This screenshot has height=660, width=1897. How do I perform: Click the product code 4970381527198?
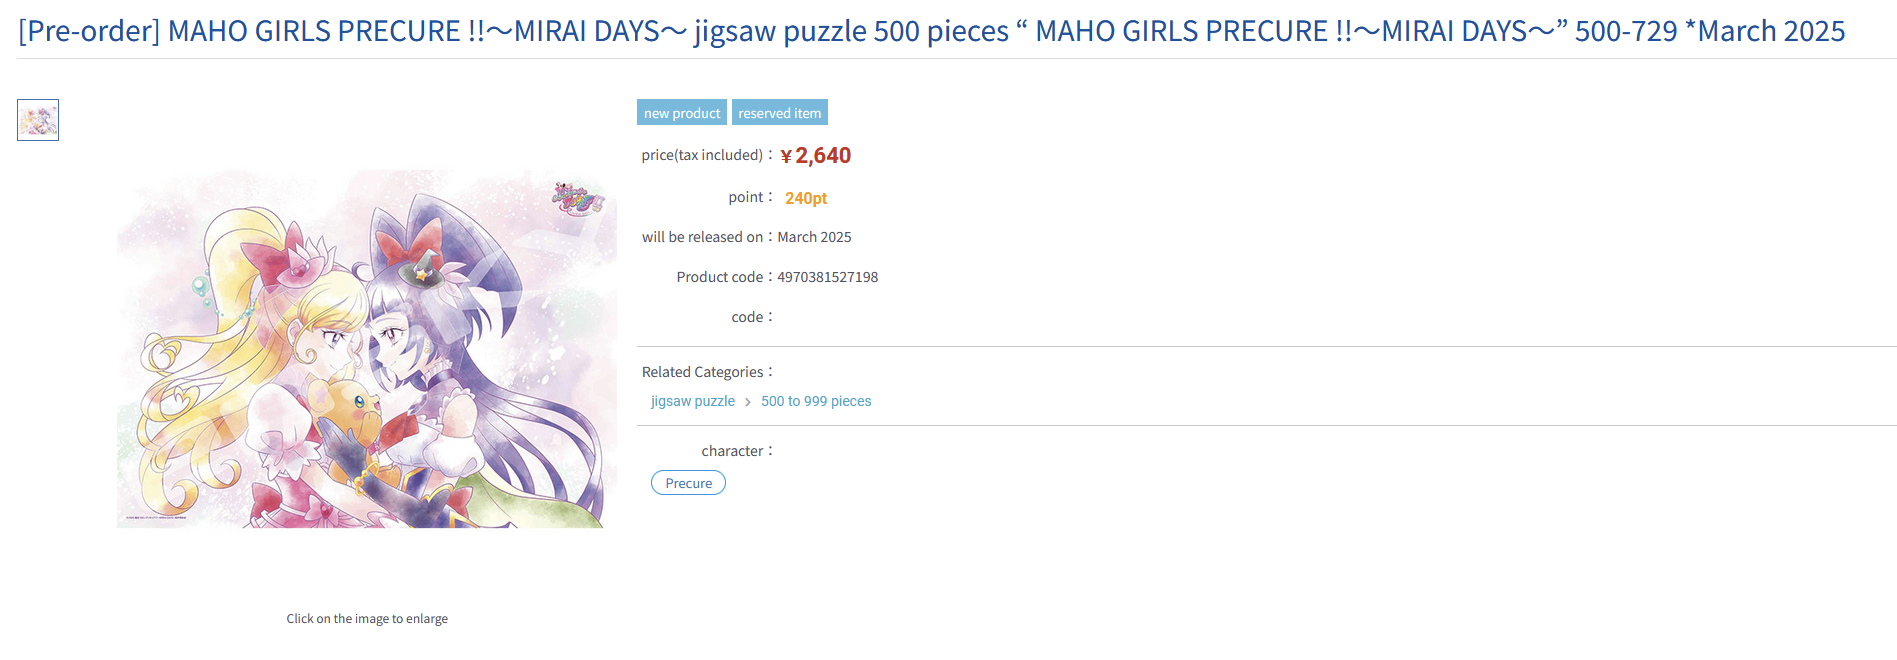pos(828,277)
